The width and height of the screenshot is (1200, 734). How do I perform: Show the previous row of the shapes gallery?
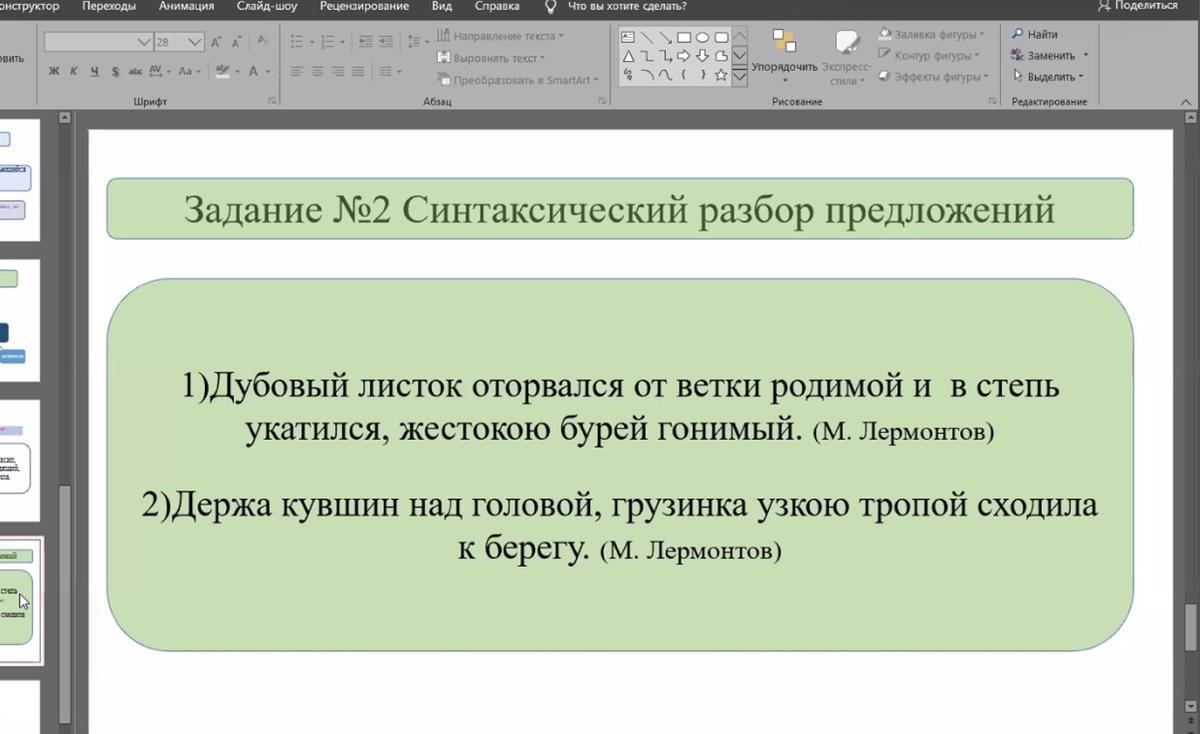pos(739,37)
